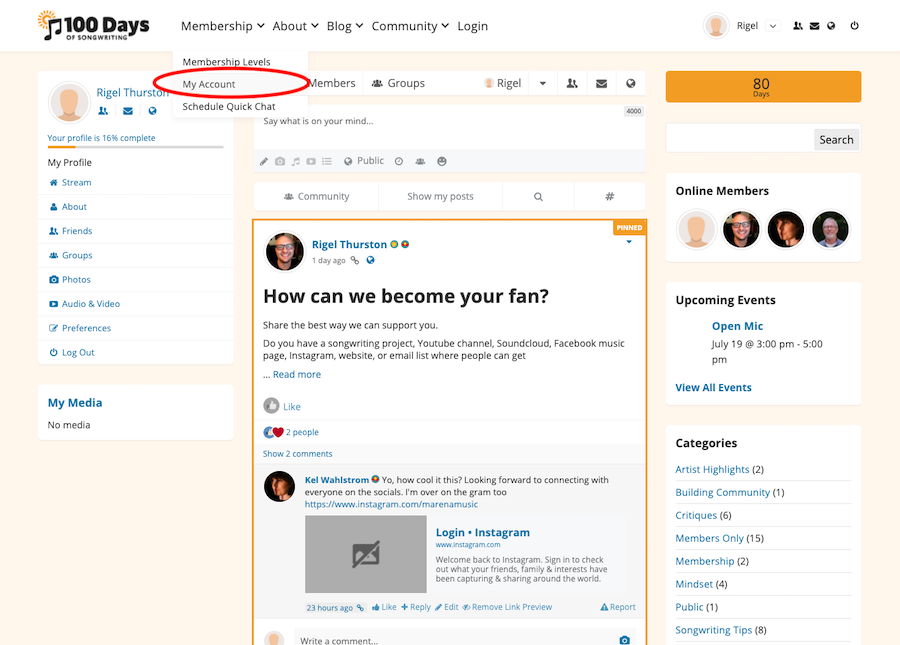Open Audio & Video in profile sidebar
Image resolution: width=900 pixels, height=645 pixels.
tap(91, 304)
